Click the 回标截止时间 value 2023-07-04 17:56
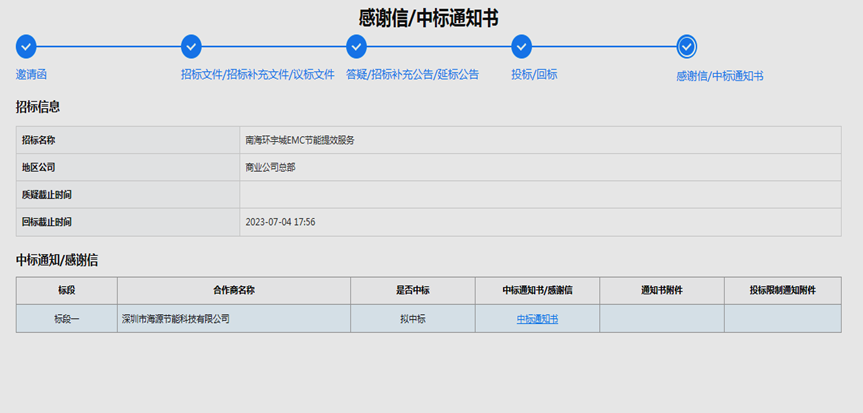The width and height of the screenshot is (863, 413). click(x=280, y=222)
